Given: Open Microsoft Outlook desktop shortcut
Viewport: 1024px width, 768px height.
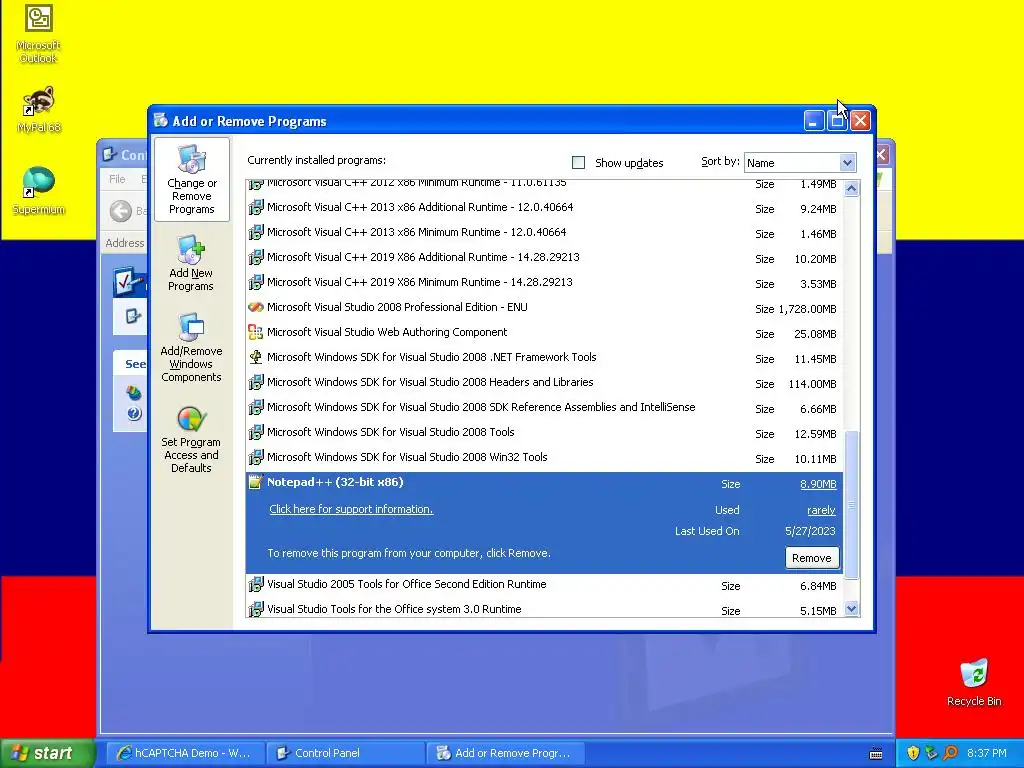Looking at the screenshot, I should click(x=39, y=34).
